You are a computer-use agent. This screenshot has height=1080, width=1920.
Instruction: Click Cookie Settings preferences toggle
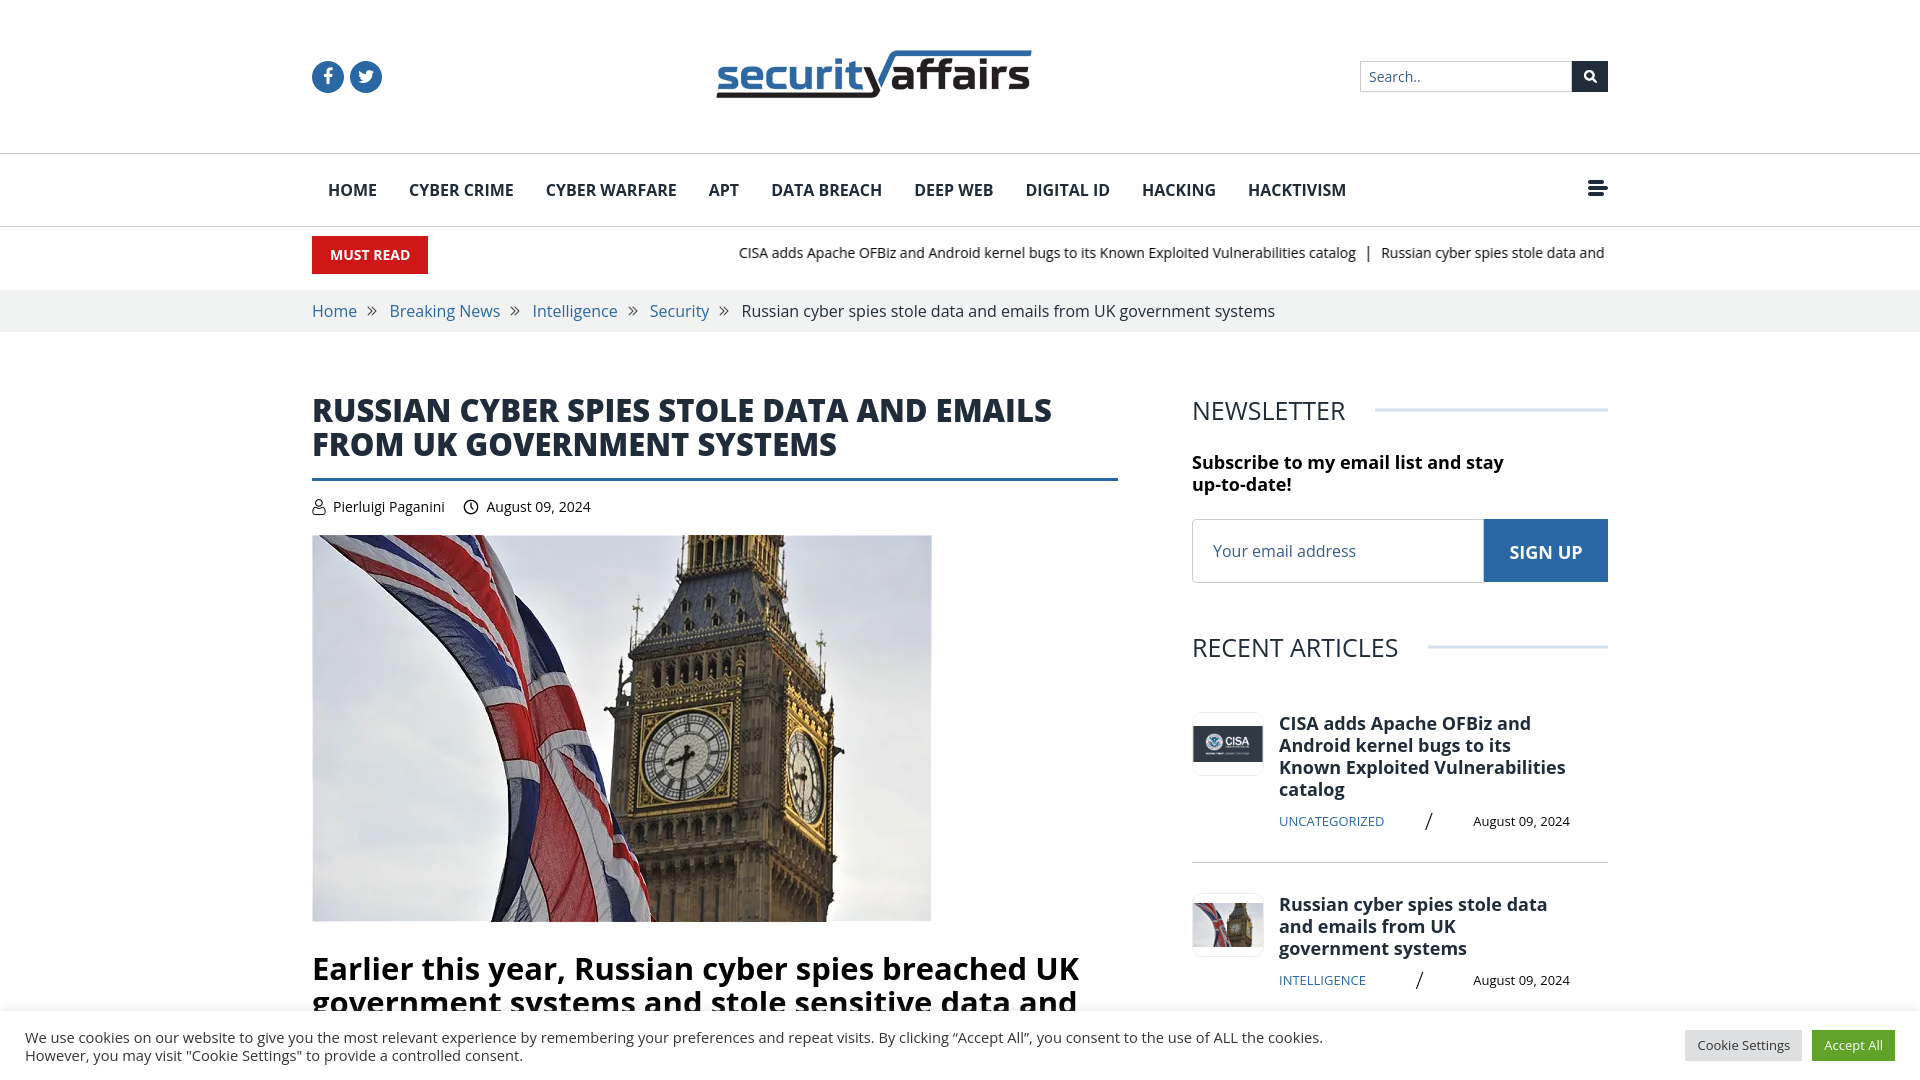pos(1743,1044)
